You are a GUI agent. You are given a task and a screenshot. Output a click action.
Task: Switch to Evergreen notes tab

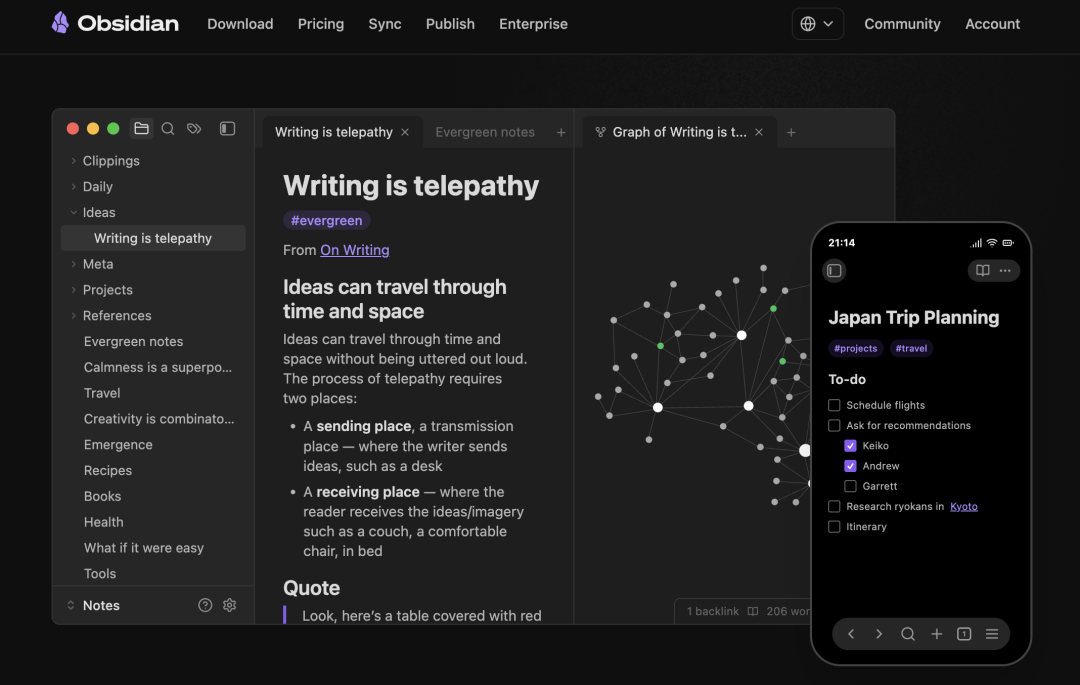click(485, 132)
